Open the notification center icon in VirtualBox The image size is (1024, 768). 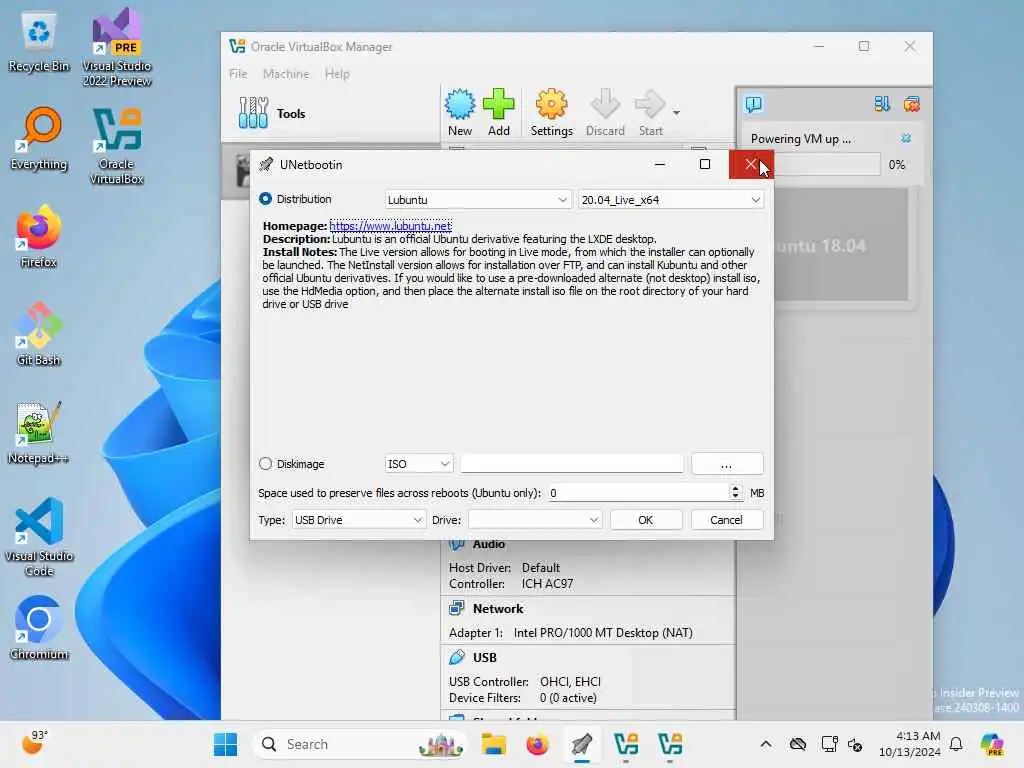point(754,104)
